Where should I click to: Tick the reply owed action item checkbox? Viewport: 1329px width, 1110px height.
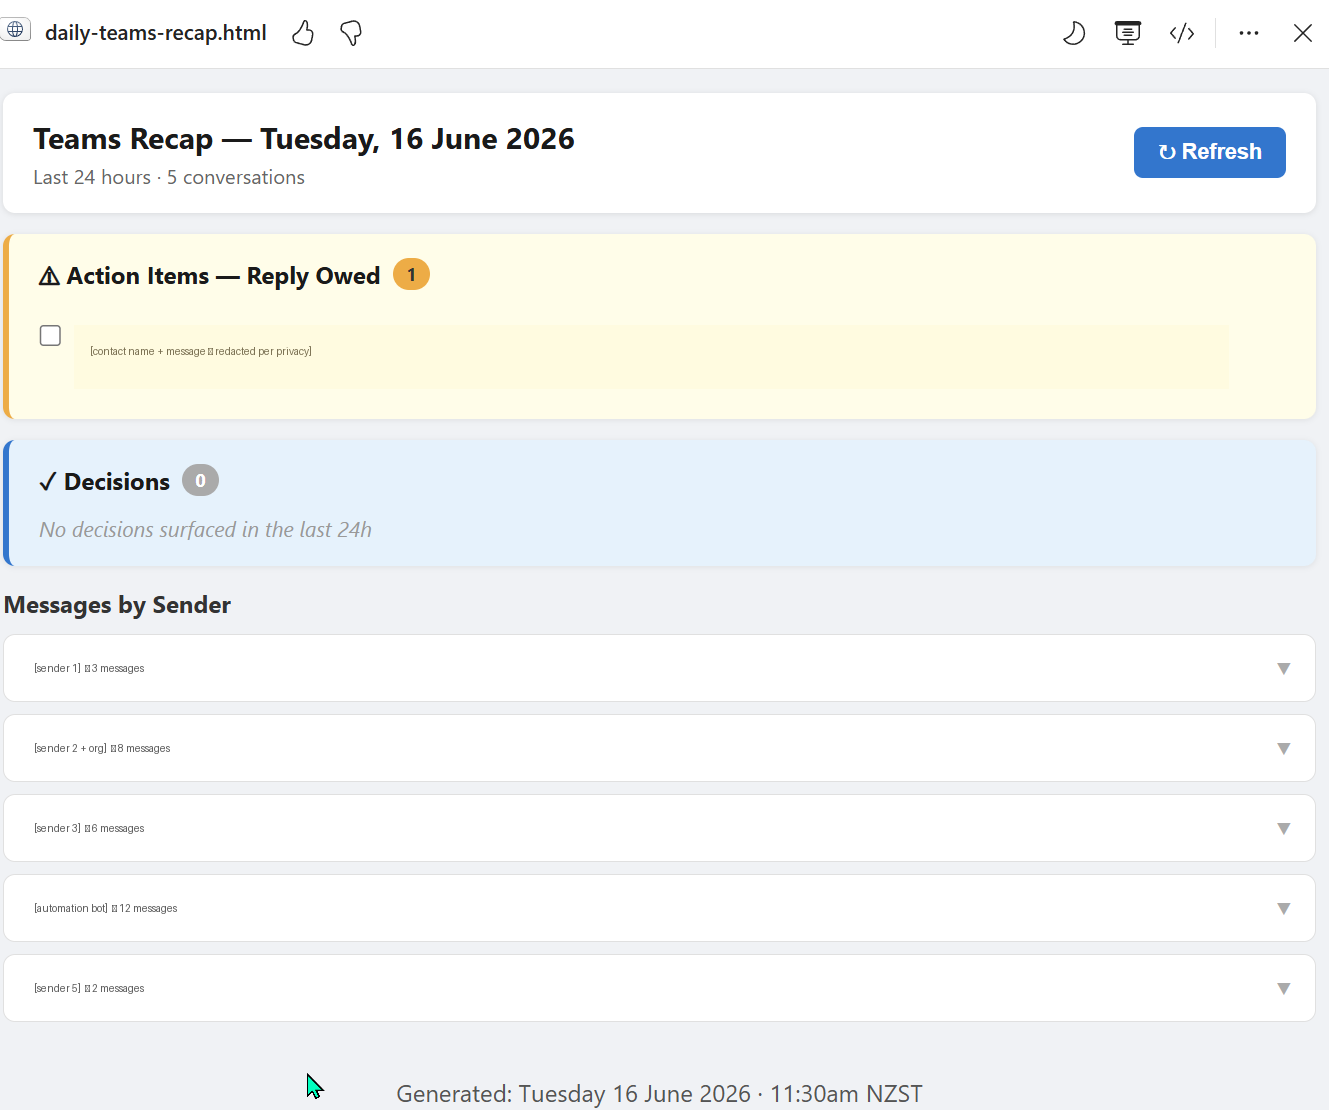(x=50, y=335)
